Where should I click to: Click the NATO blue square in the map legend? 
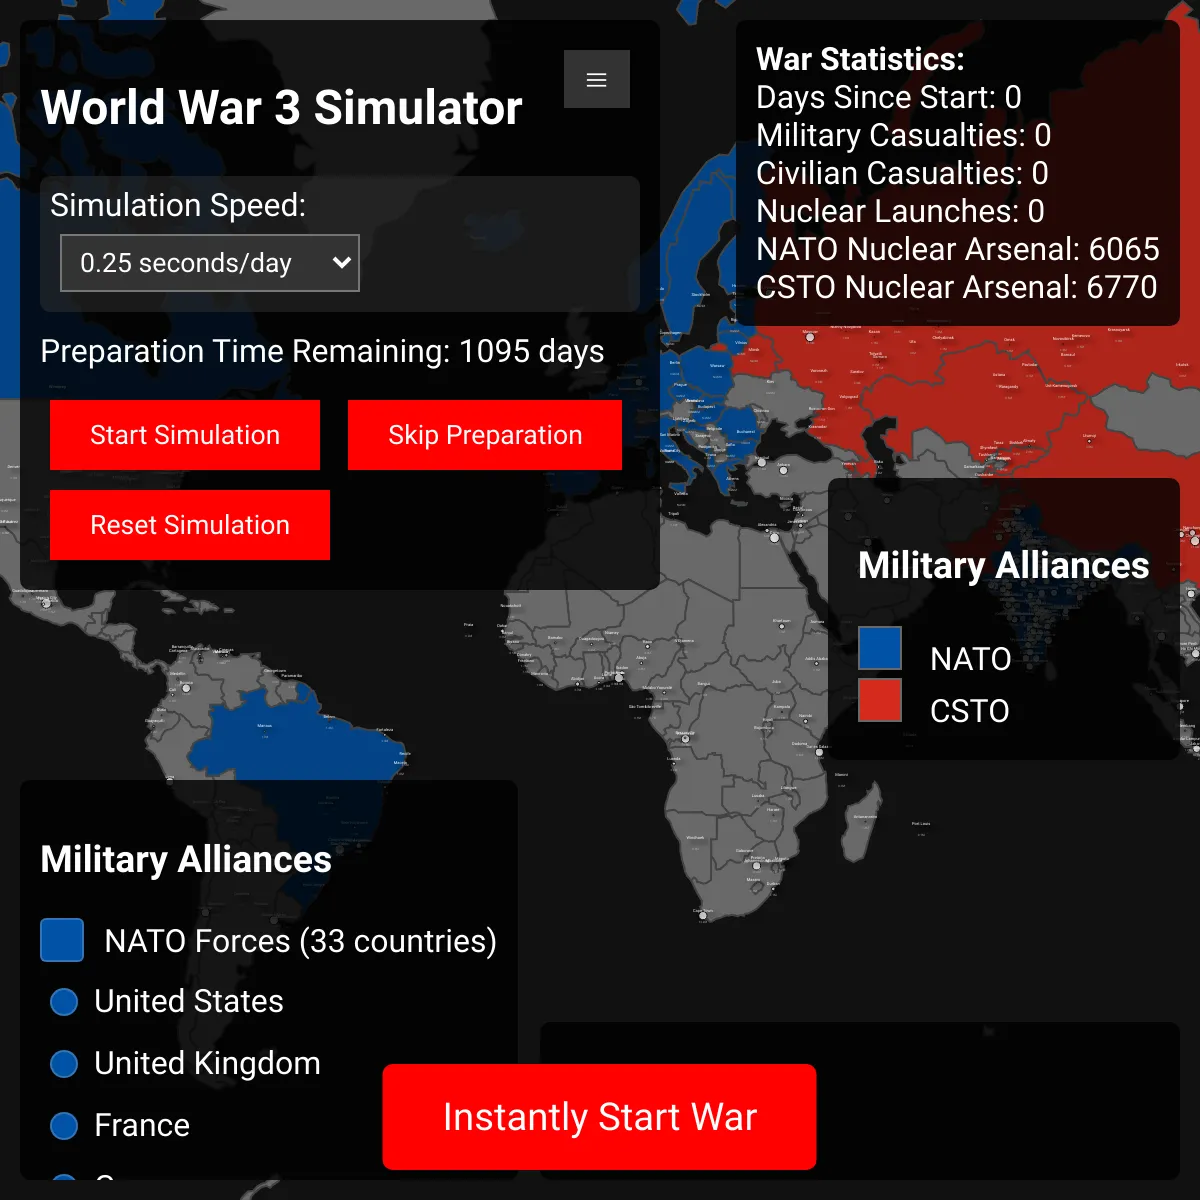pos(879,647)
